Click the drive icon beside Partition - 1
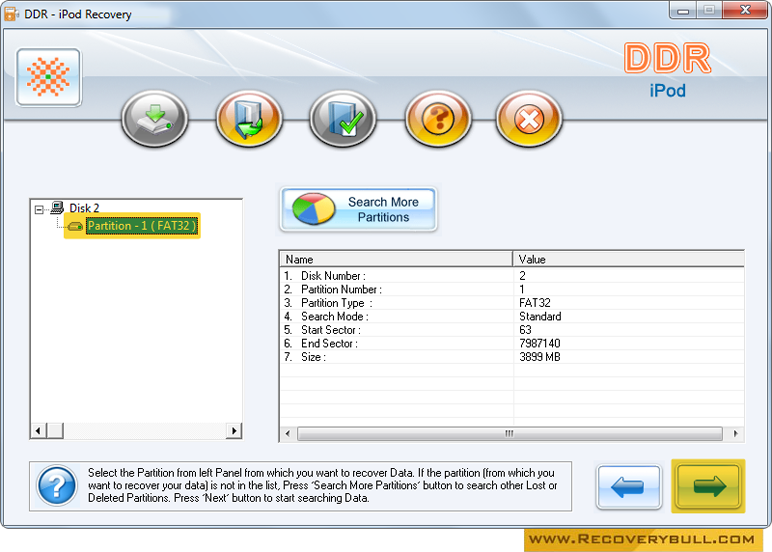The image size is (772, 552). click(75, 226)
